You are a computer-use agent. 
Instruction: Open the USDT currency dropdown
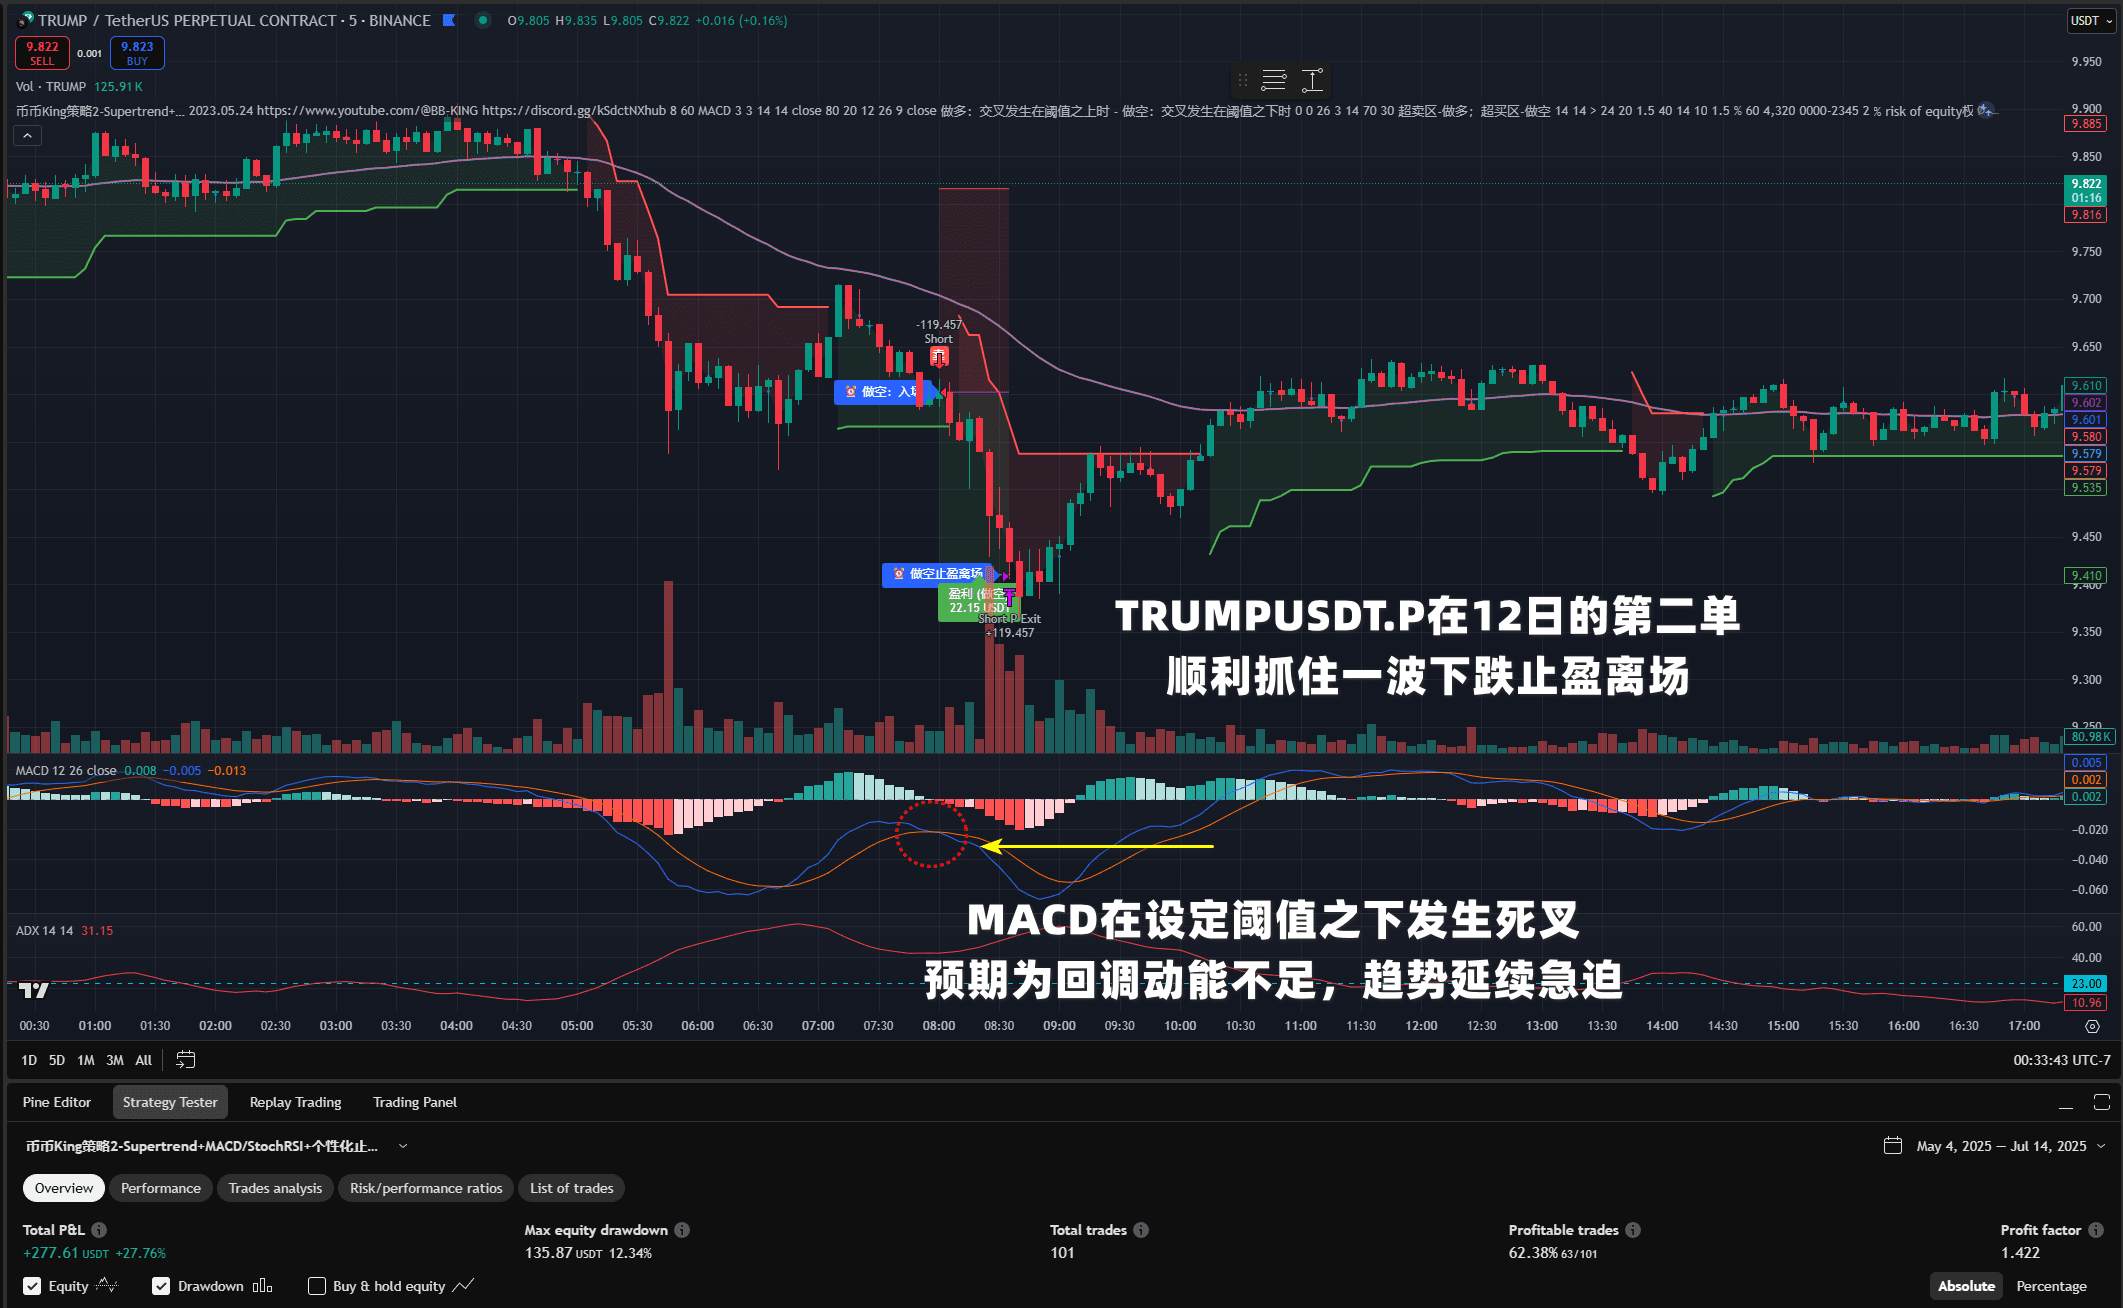tap(2091, 21)
